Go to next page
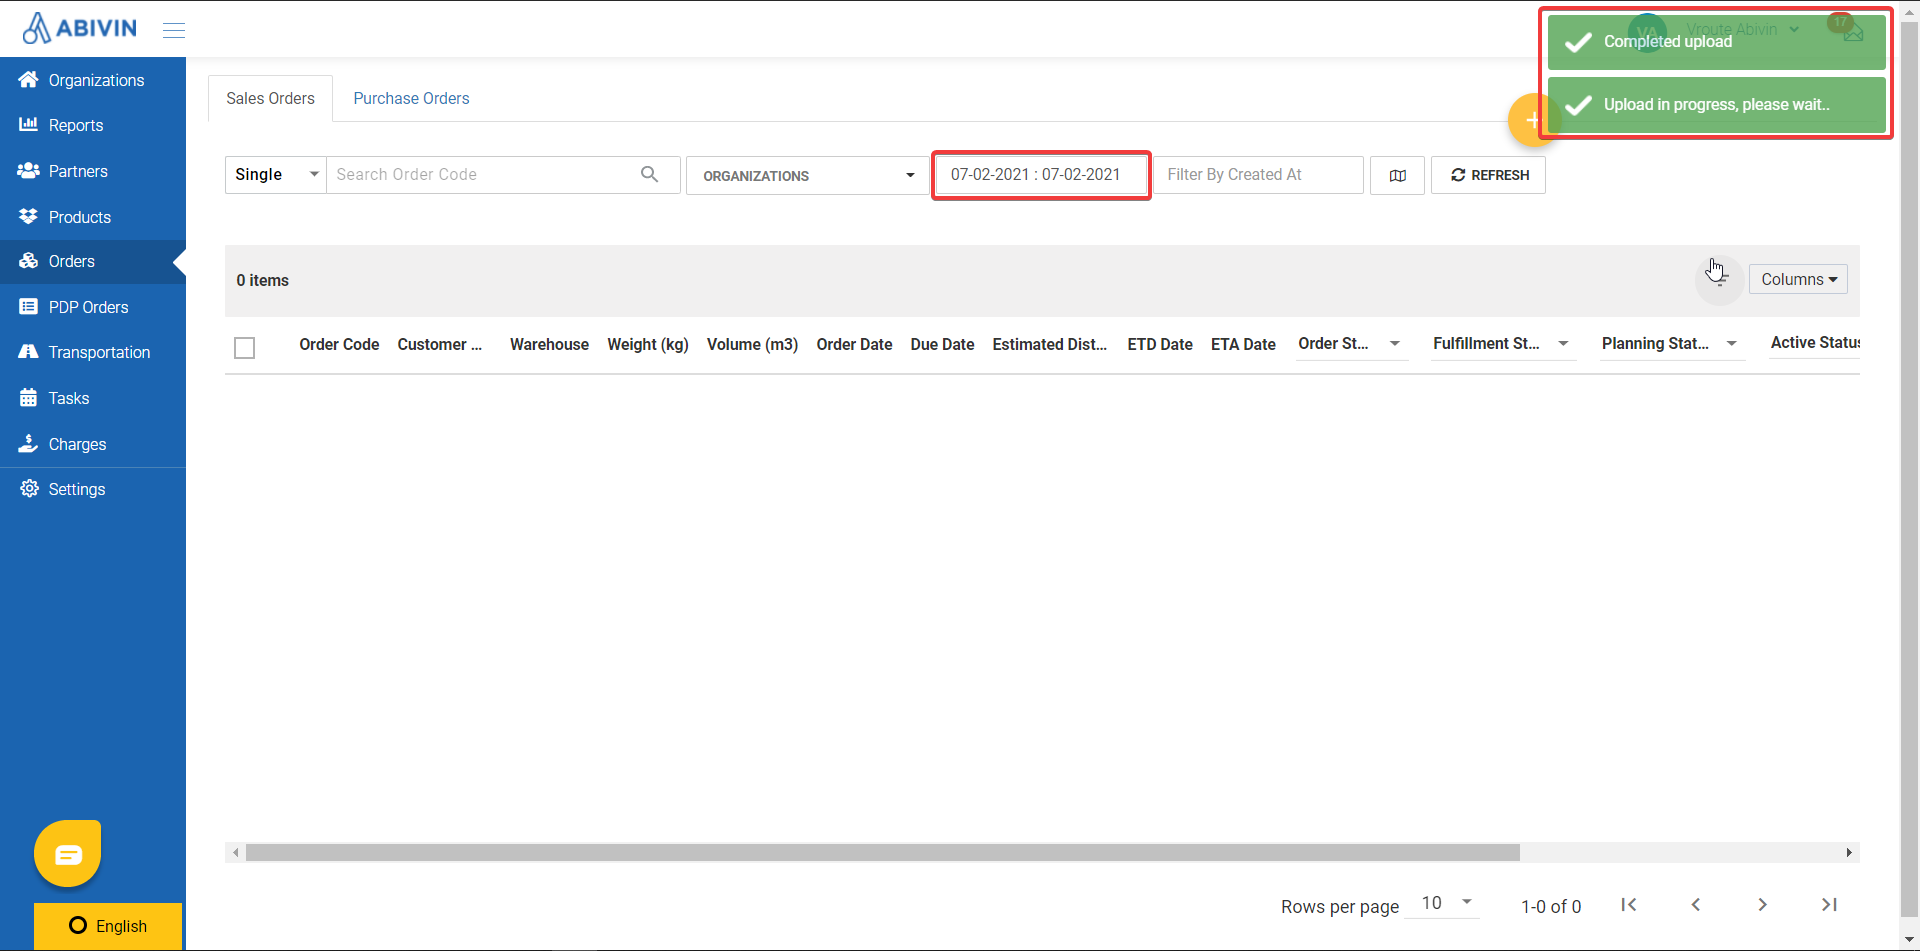This screenshot has width=1920, height=951. coord(1762,905)
